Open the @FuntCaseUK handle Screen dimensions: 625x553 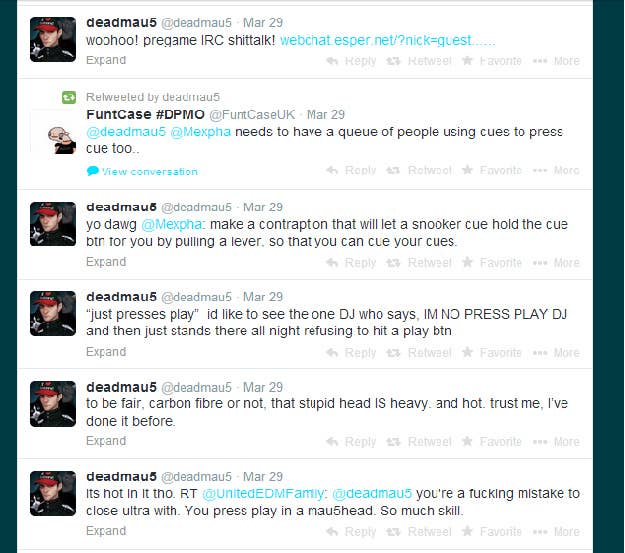coord(252,115)
